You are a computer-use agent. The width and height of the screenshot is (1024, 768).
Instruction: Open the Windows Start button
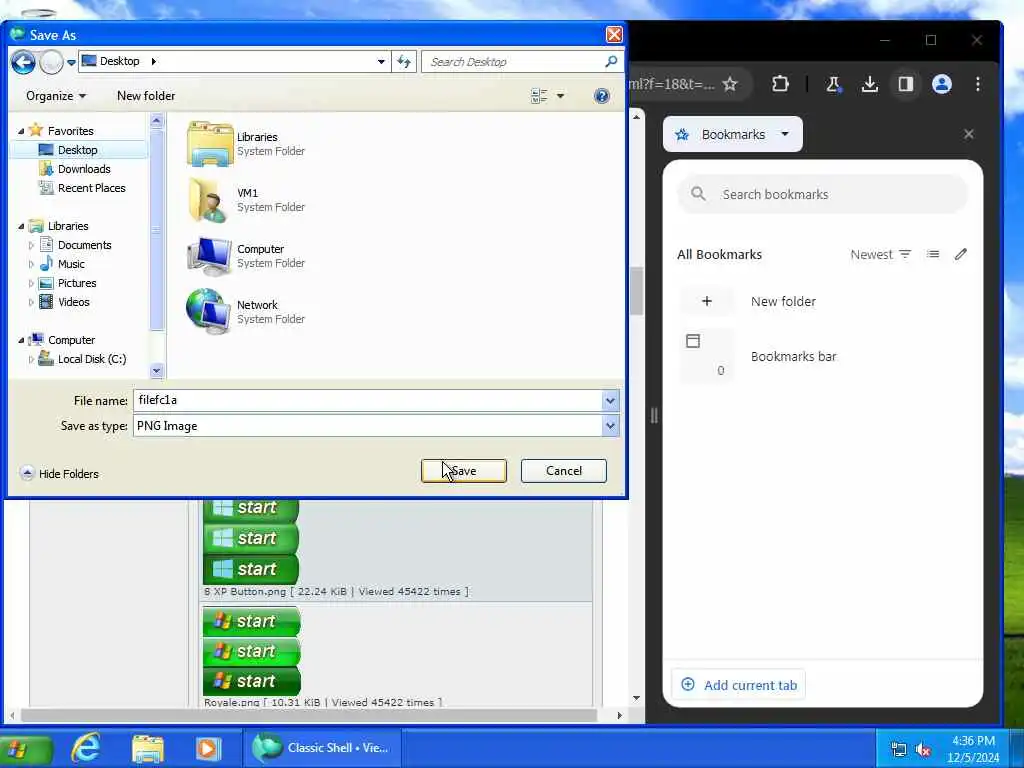(x=25, y=748)
